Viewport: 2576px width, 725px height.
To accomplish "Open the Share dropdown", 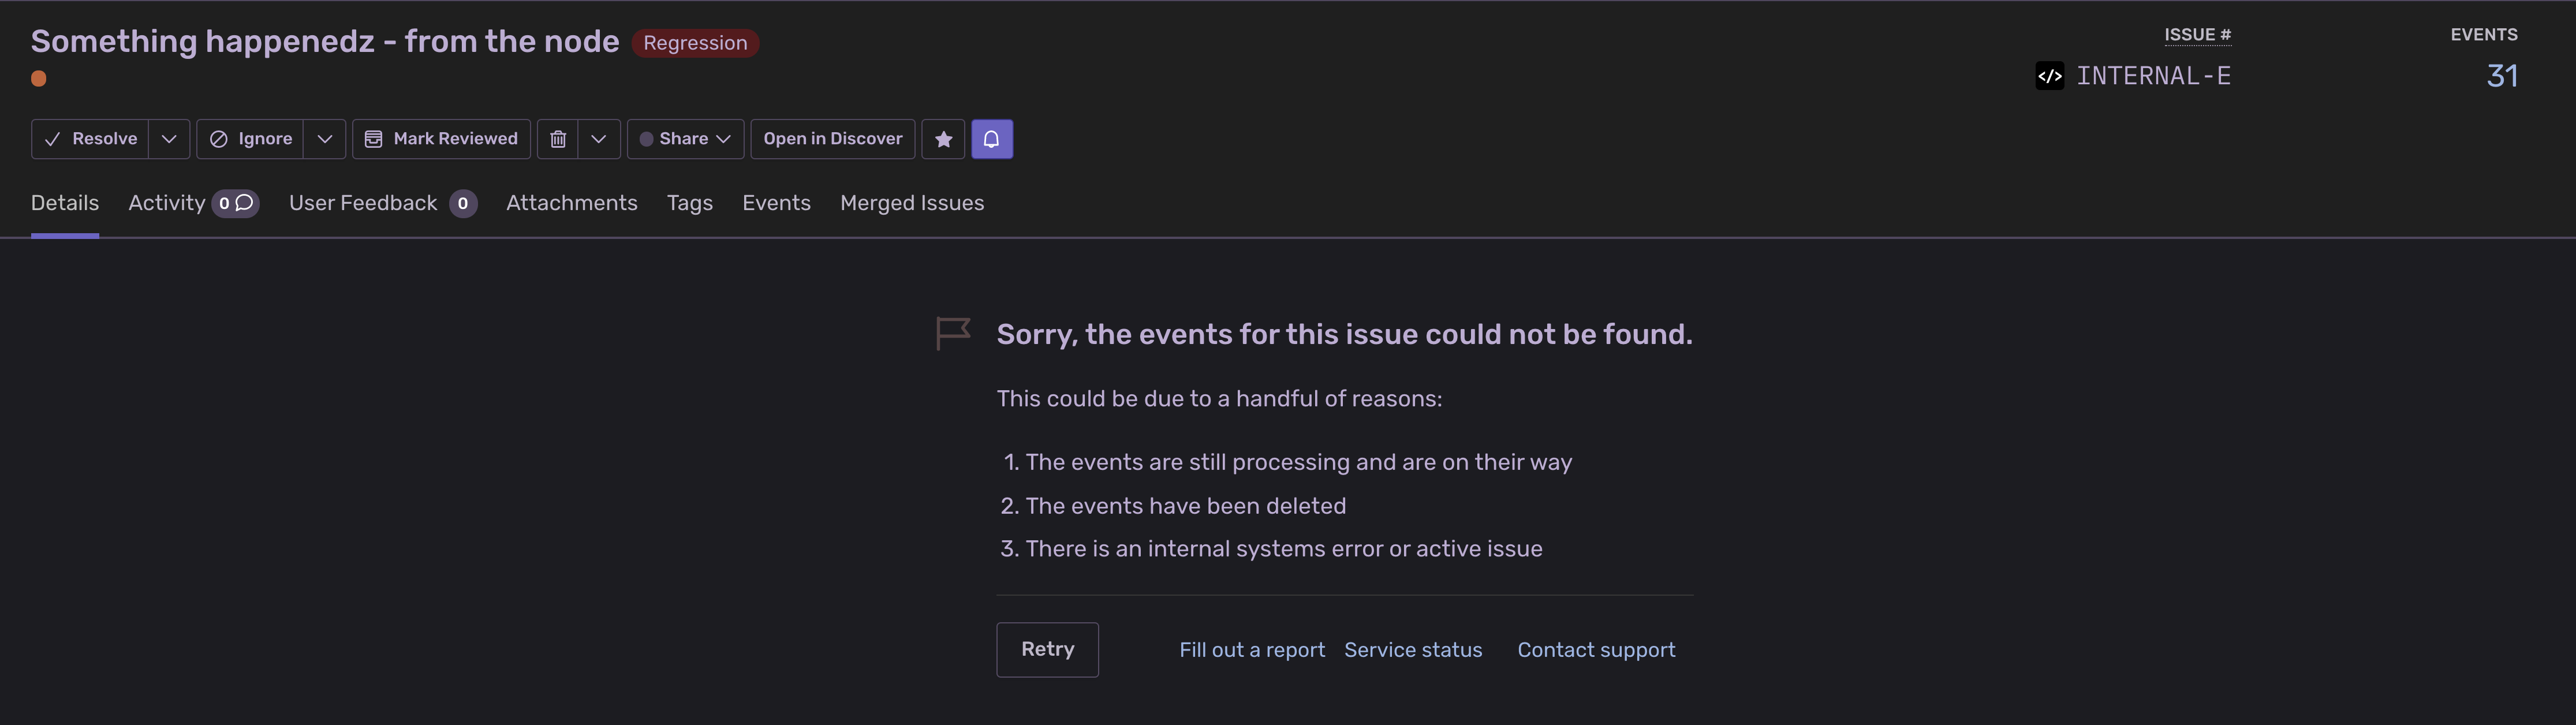I will pos(685,139).
